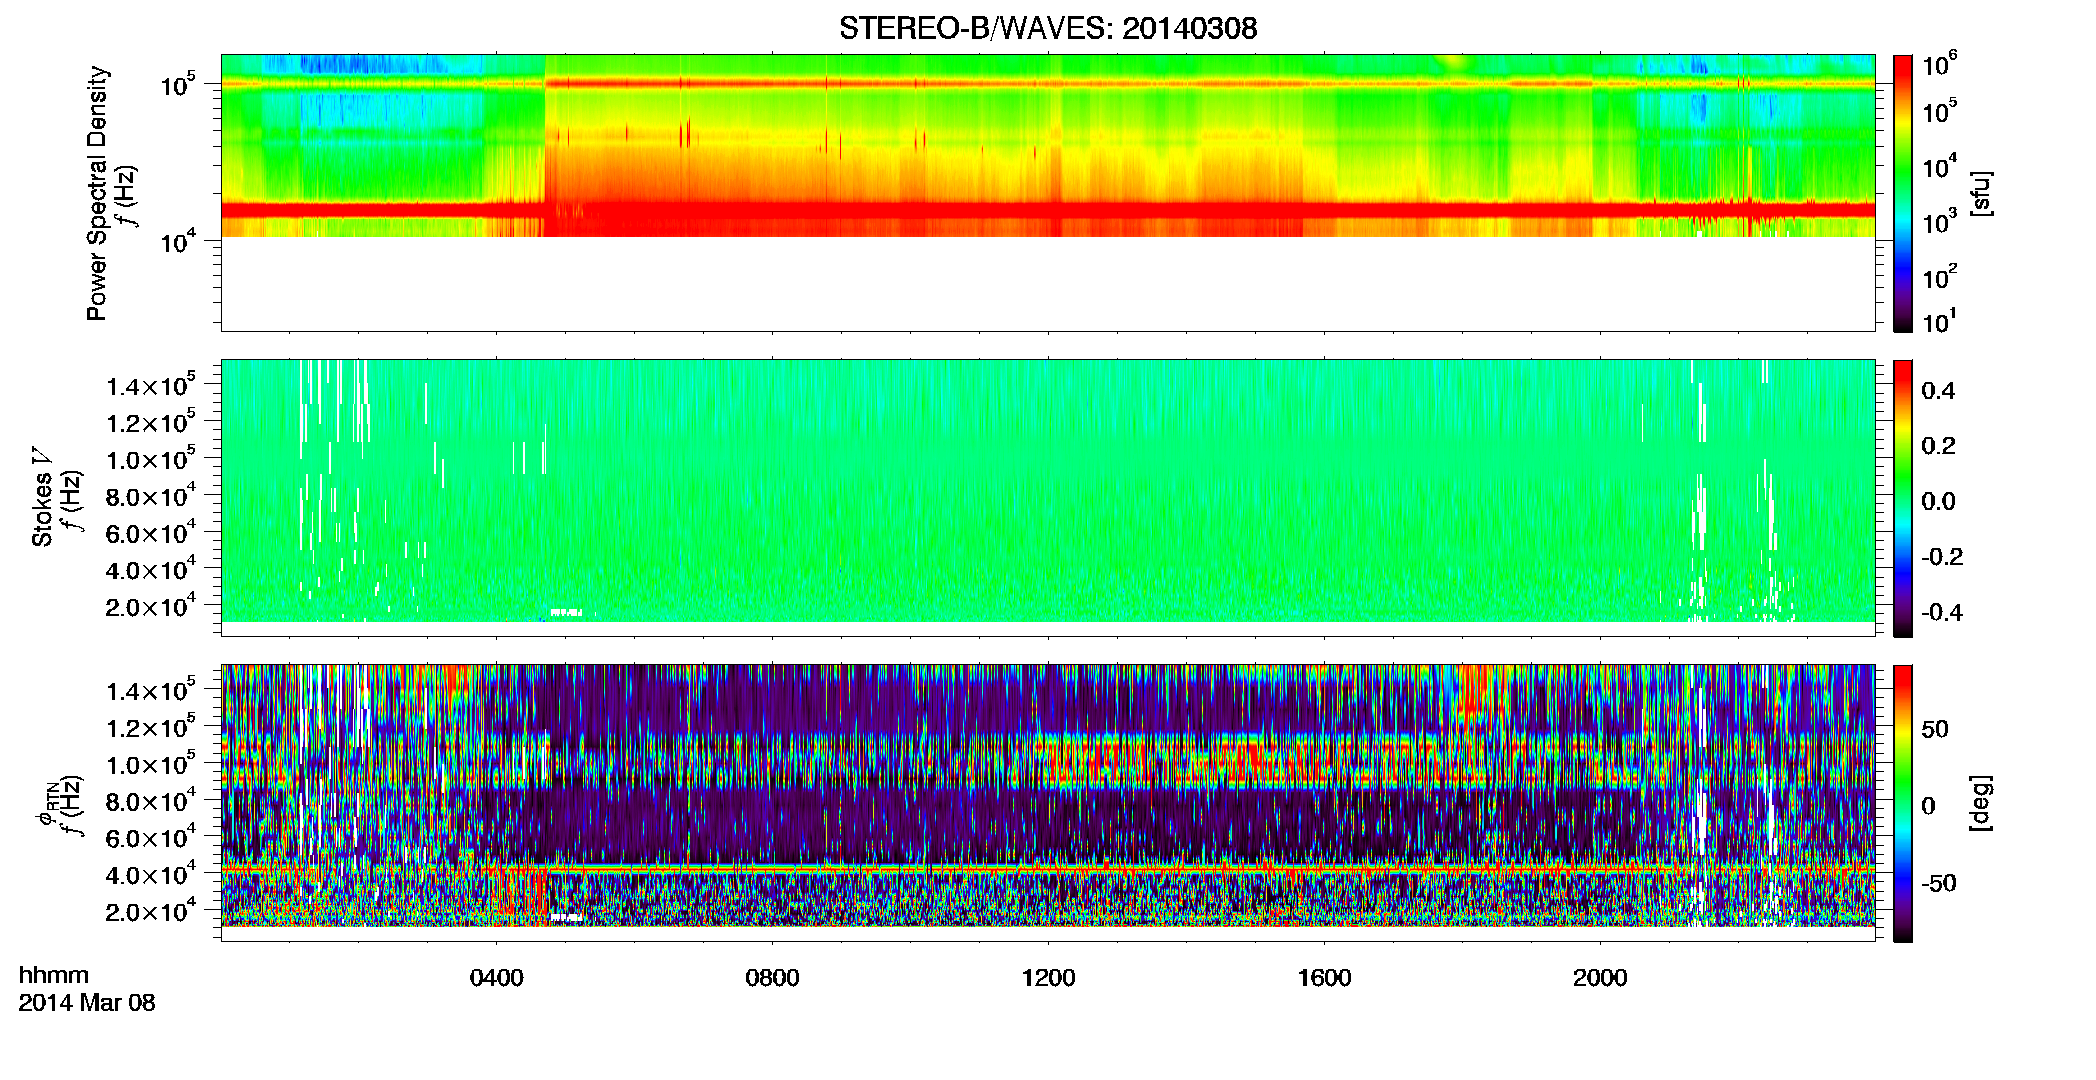Click the [deg] colorbar unit label
Image resolution: width=2096 pixels, height=1080 pixels.
click(x=1981, y=803)
